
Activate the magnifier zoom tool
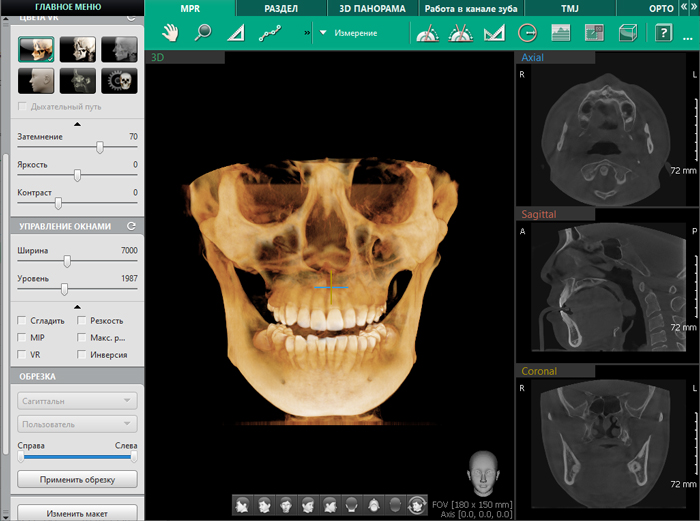[203, 32]
